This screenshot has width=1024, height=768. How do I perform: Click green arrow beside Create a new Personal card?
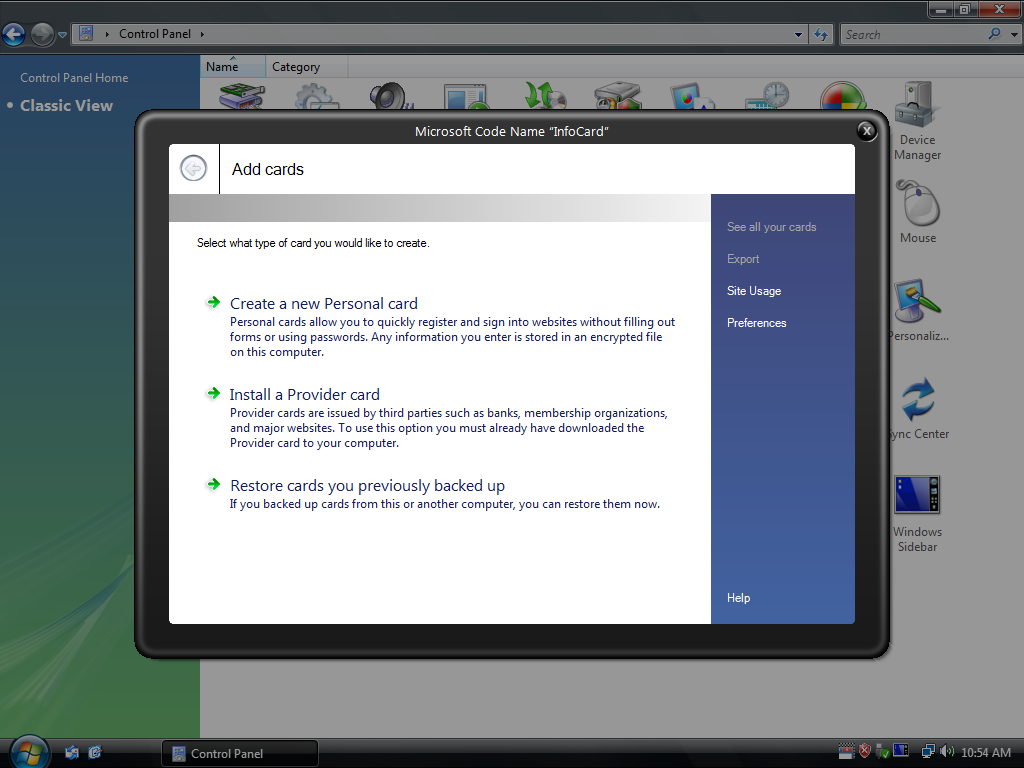point(213,302)
